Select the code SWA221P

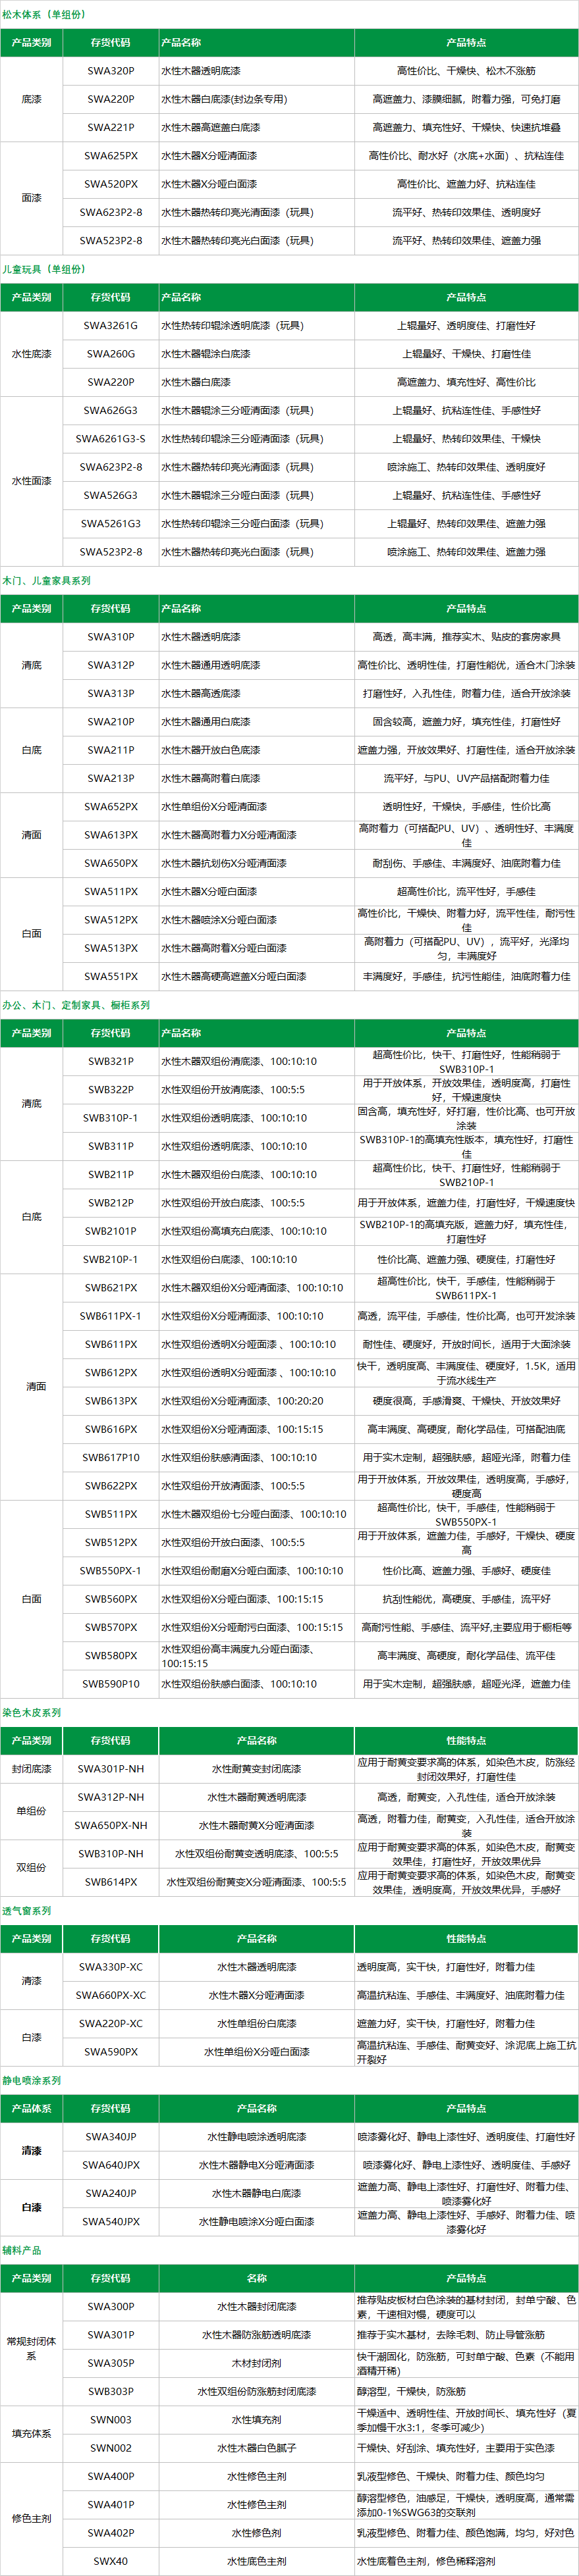click(110, 127)
